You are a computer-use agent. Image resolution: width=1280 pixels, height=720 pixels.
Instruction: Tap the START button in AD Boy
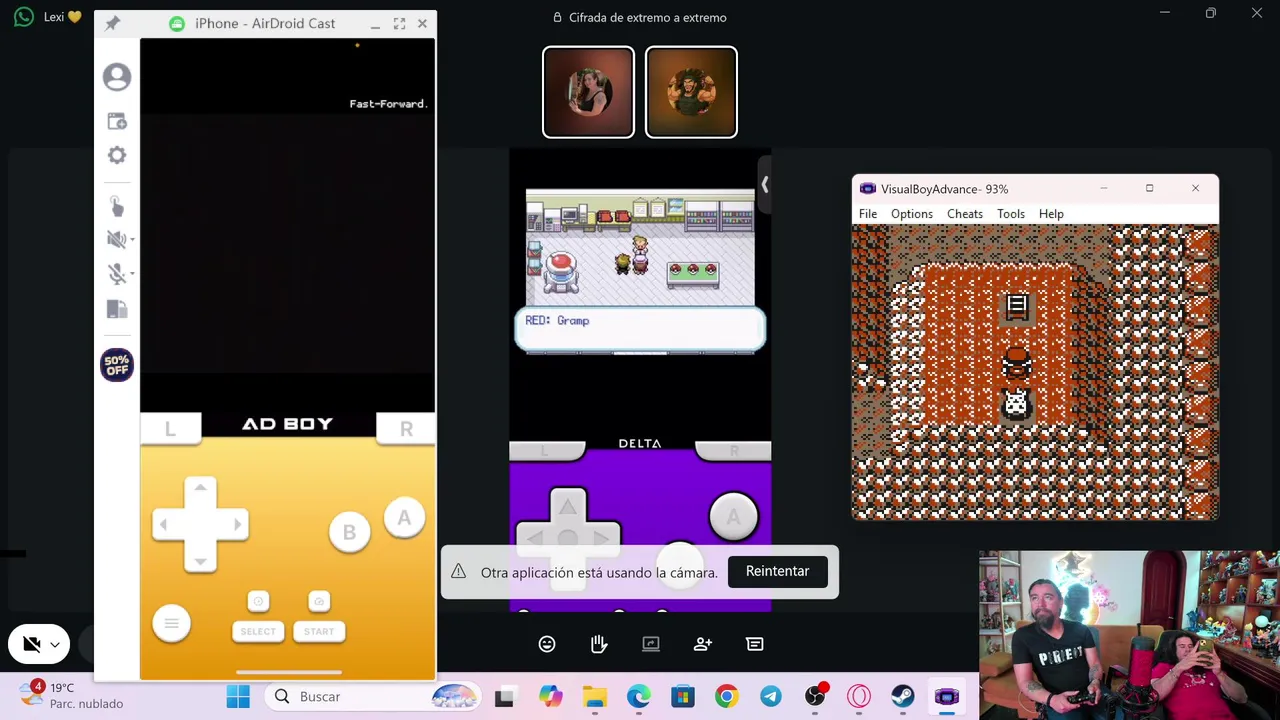coord(319,631)
